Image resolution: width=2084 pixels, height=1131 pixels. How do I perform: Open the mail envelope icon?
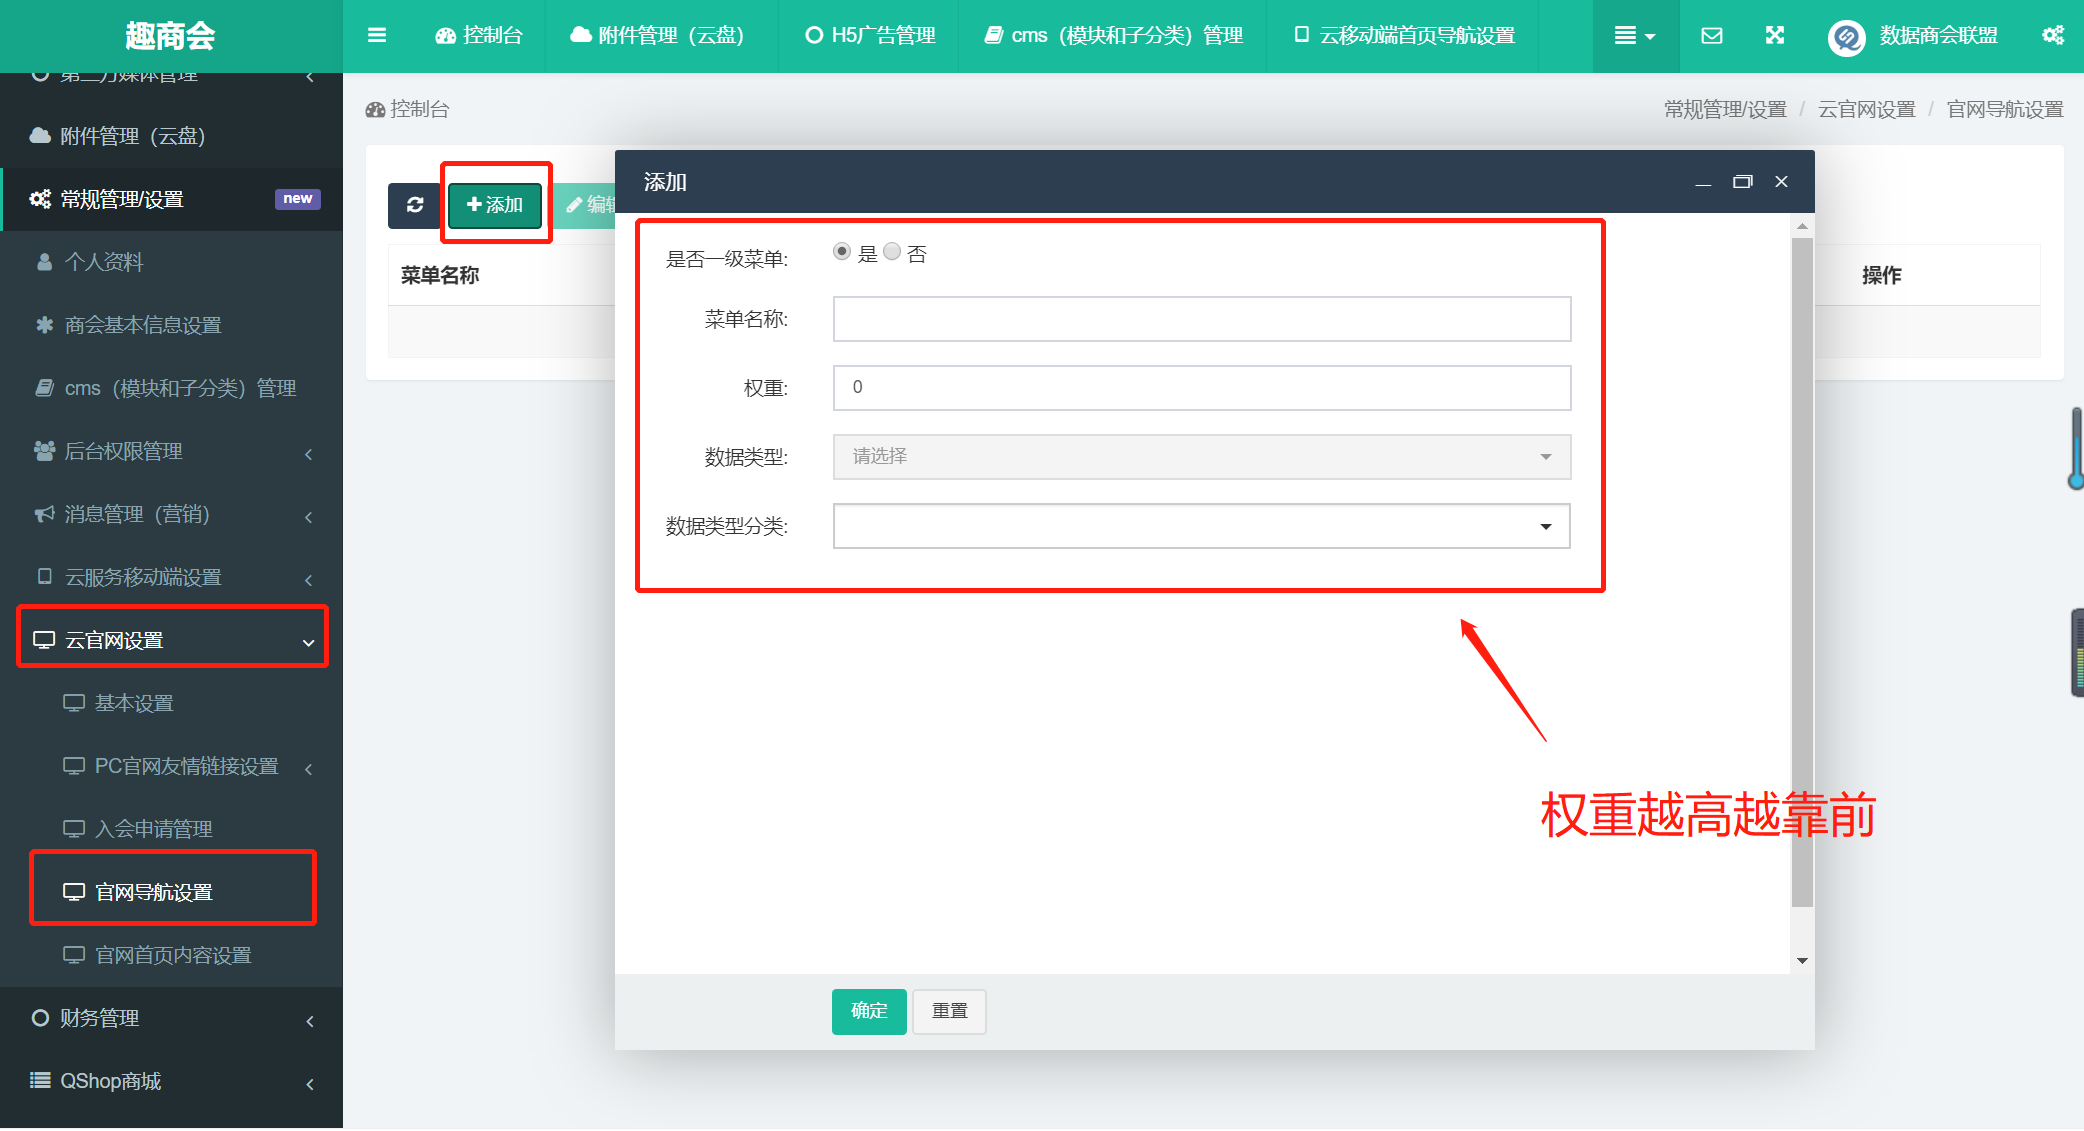1711,36
